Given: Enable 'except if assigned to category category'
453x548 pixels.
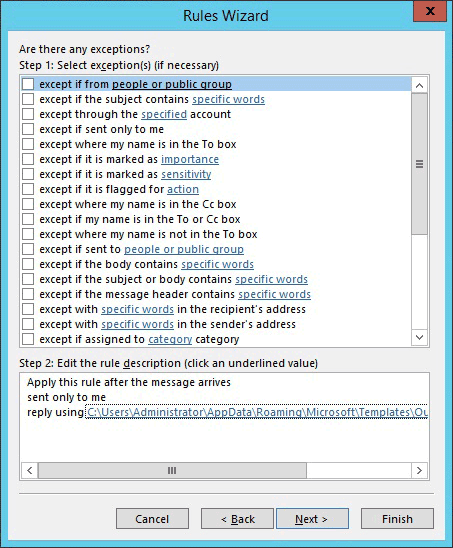Looking at the screenshot, I should point(28,339).
